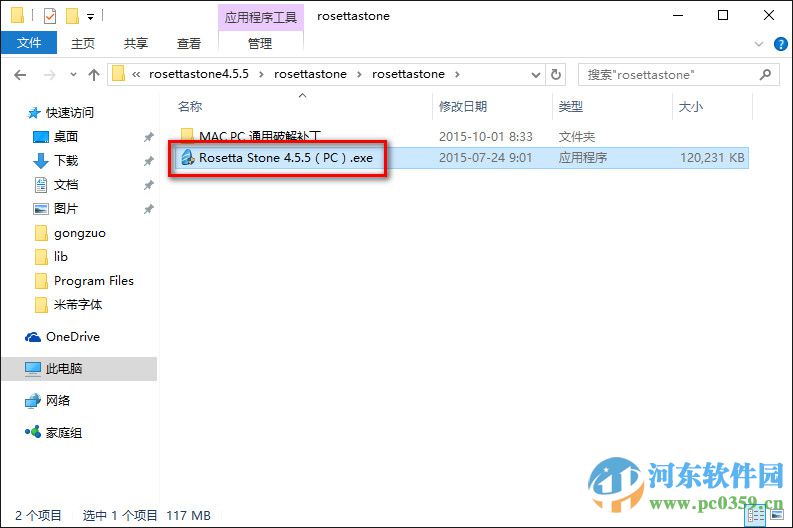
Task: Open the lib folder in the sidebar
Action: tap(61, 256)
